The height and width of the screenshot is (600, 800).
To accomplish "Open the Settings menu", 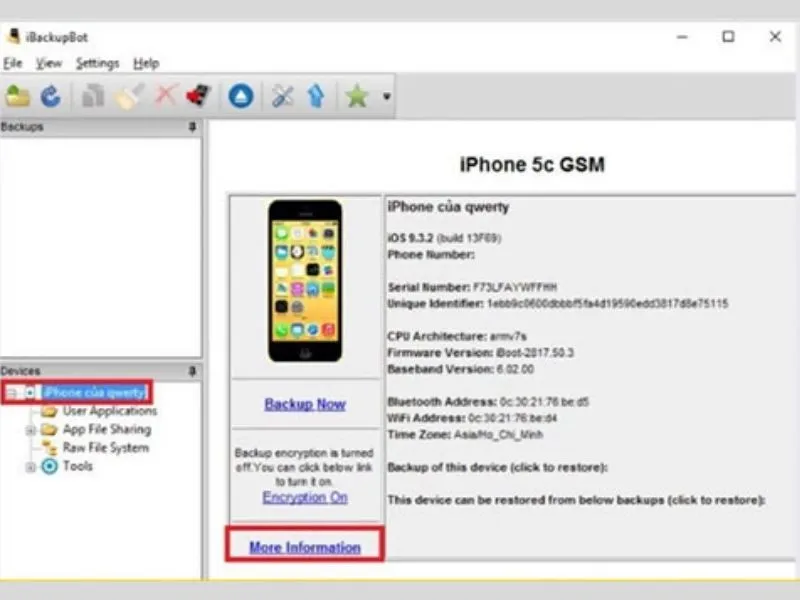I will coord(97,63).
